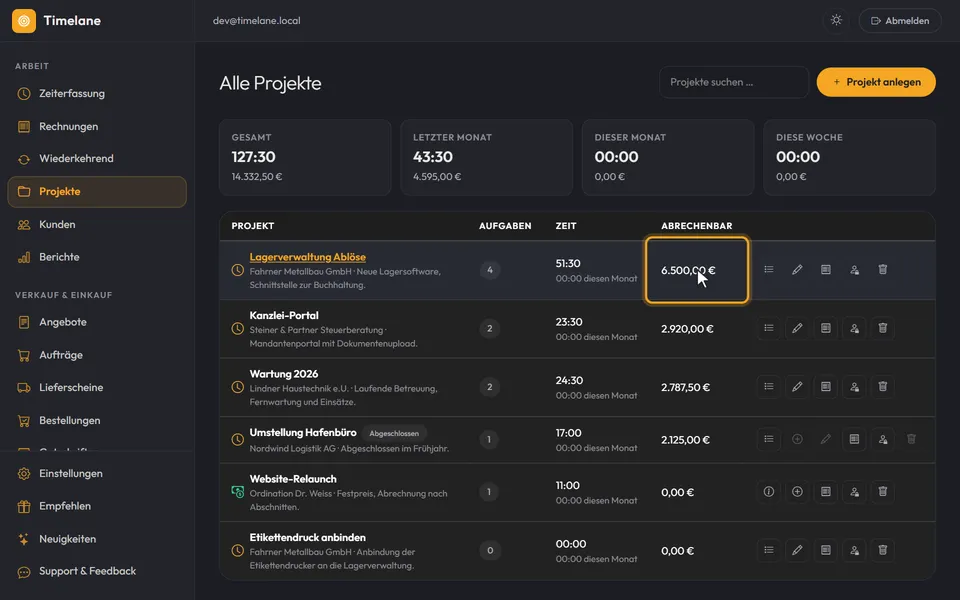
Task: Edit Etikettendruck anbinden with pencil icon
Action: 797,550
